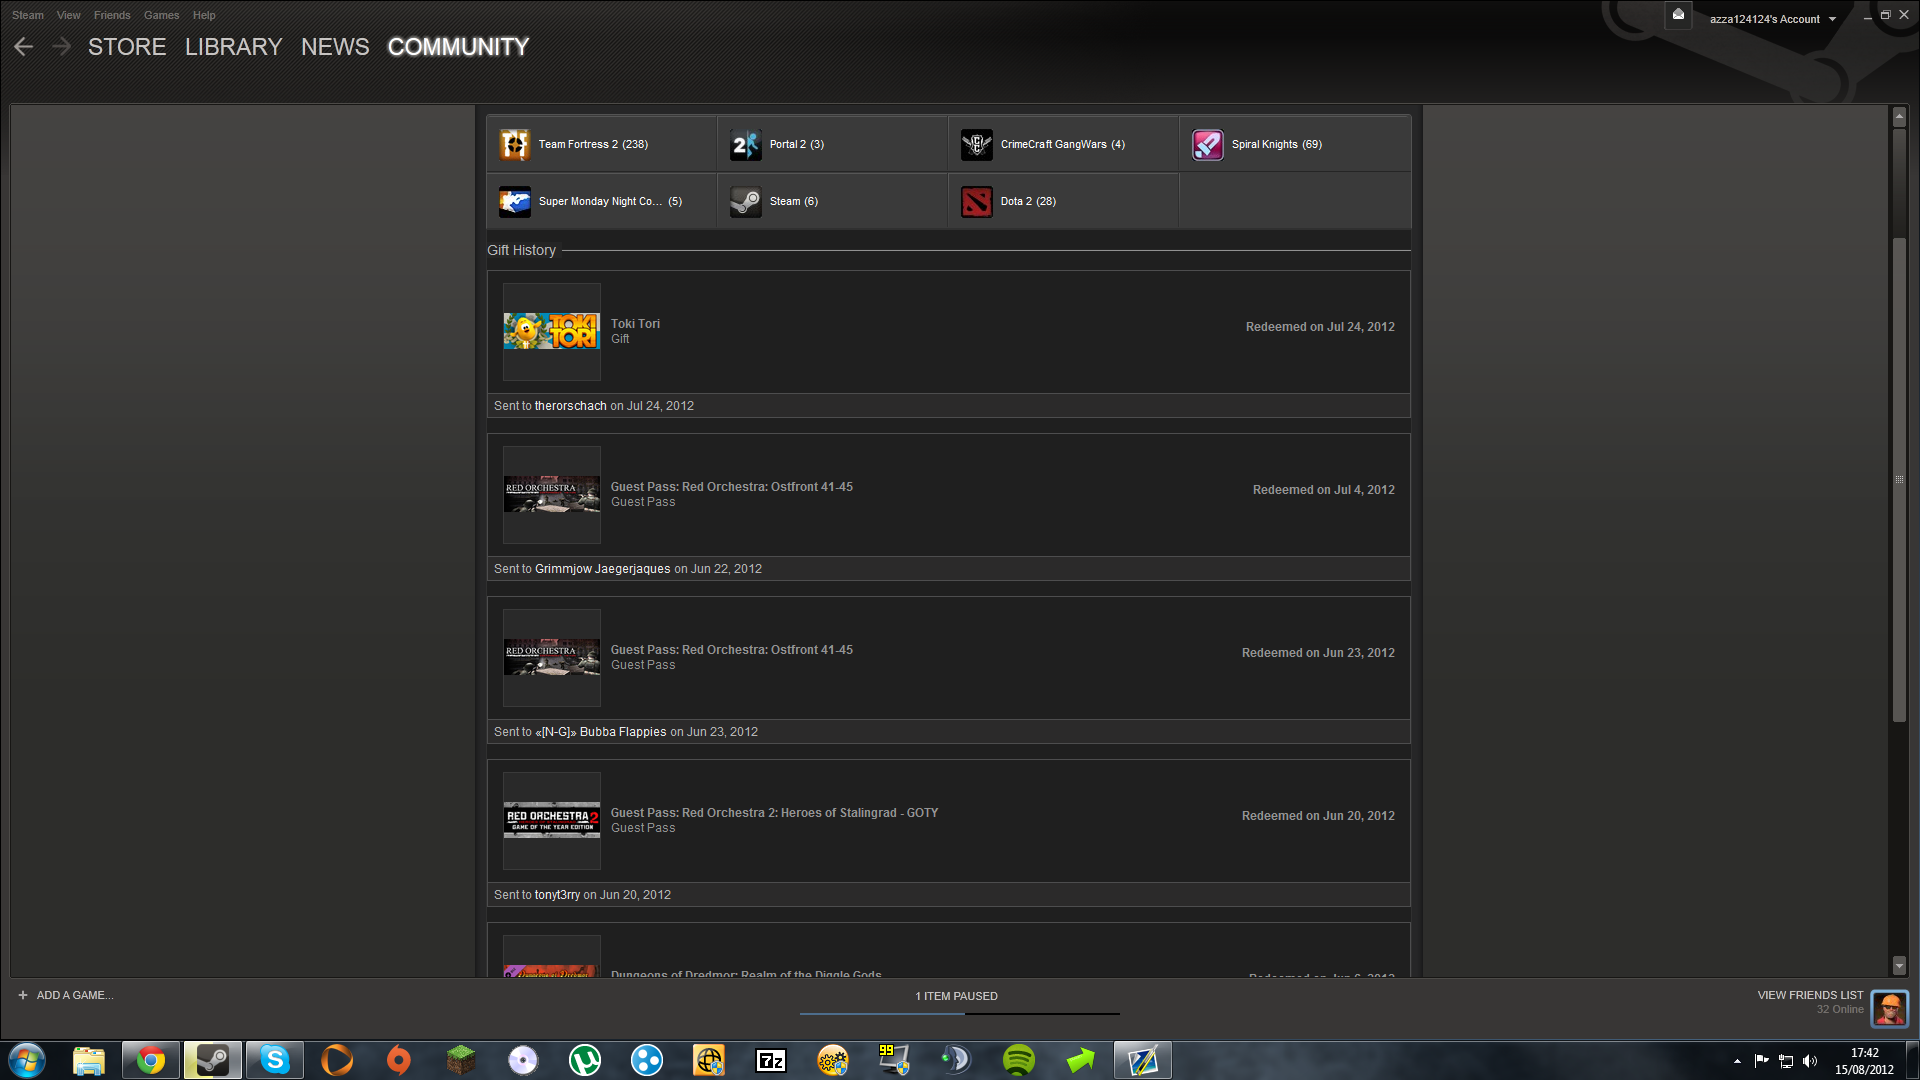Open the inbox notification envelope icon
The width and height of the screenshot is (1920, 1080).
point(1678,15)
